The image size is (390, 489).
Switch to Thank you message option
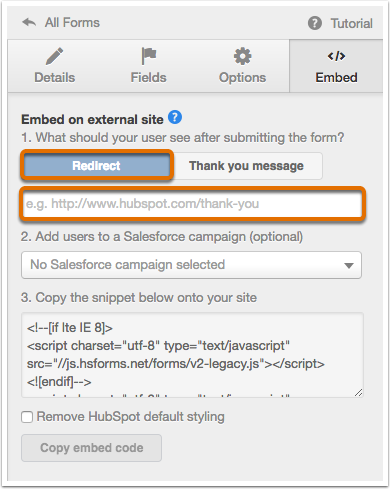coord(247,166)
